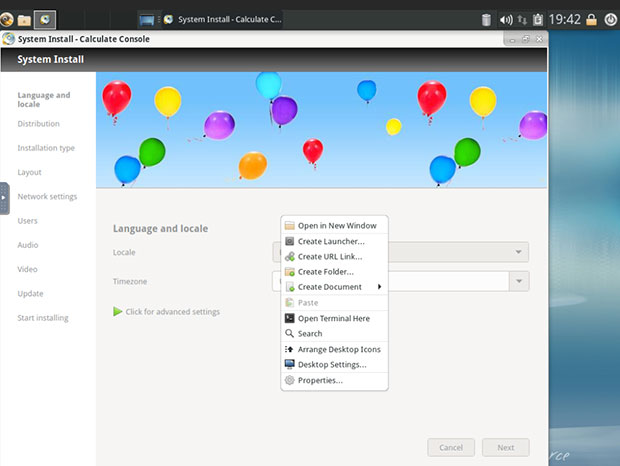The height and width of the screenshot is (466, 620).
Task: Select Distribution step in sidebar
Action: [38, 124]
